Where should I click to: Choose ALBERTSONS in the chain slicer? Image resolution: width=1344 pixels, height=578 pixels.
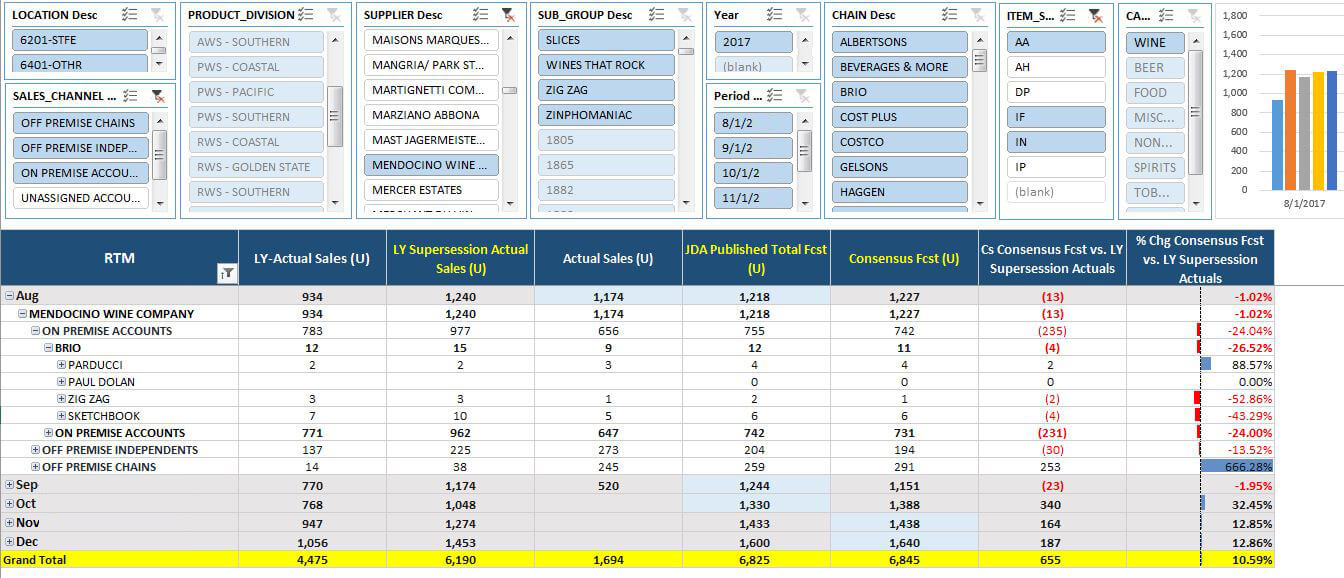[900, 42]
